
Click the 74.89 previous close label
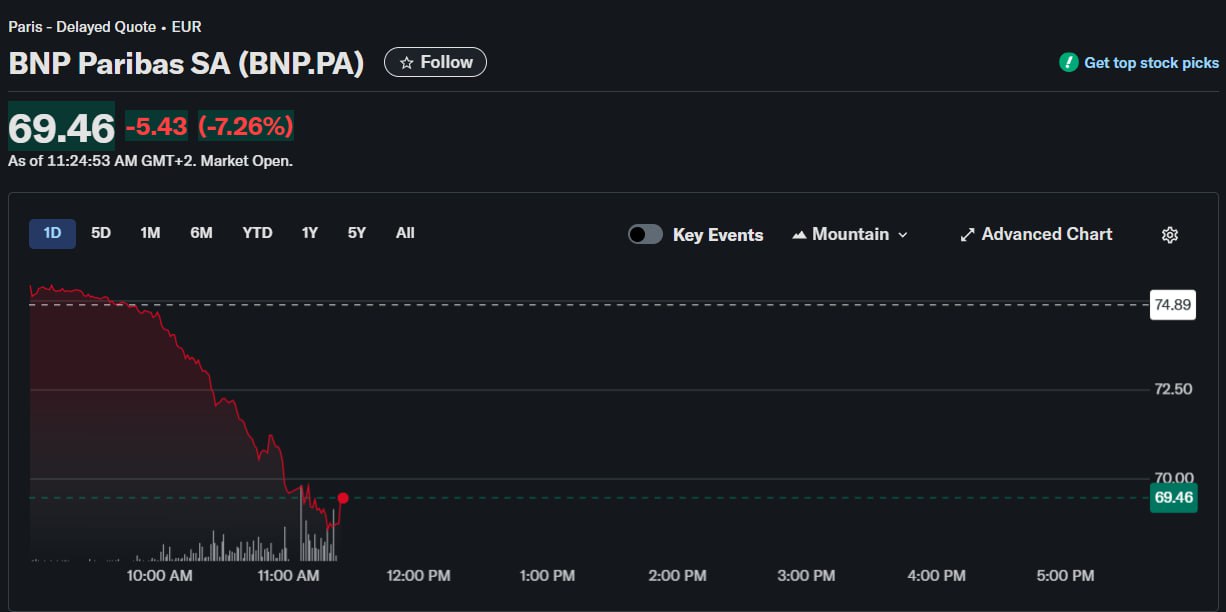point(1172,305)
